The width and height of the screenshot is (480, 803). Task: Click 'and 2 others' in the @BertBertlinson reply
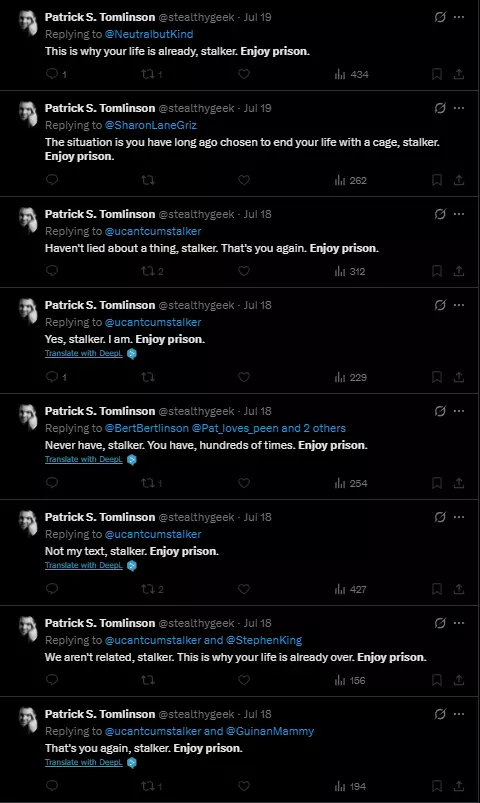pyautogui.click(x=314, y=428)
